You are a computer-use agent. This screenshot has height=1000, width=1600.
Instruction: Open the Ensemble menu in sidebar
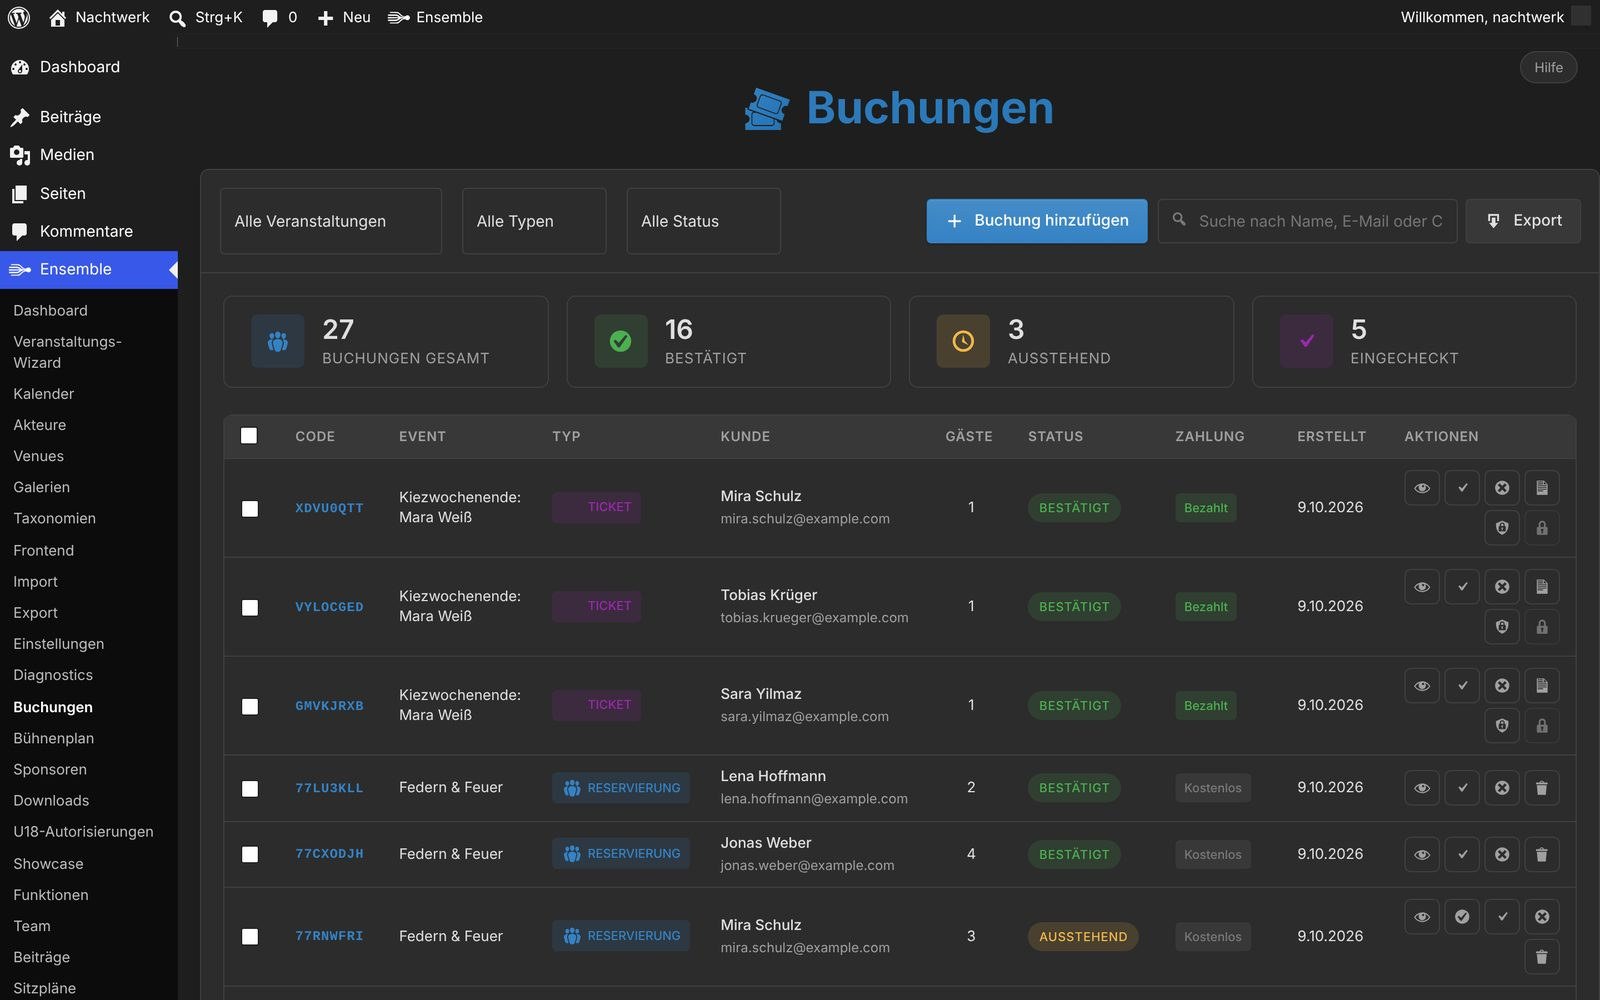(89, 270)
